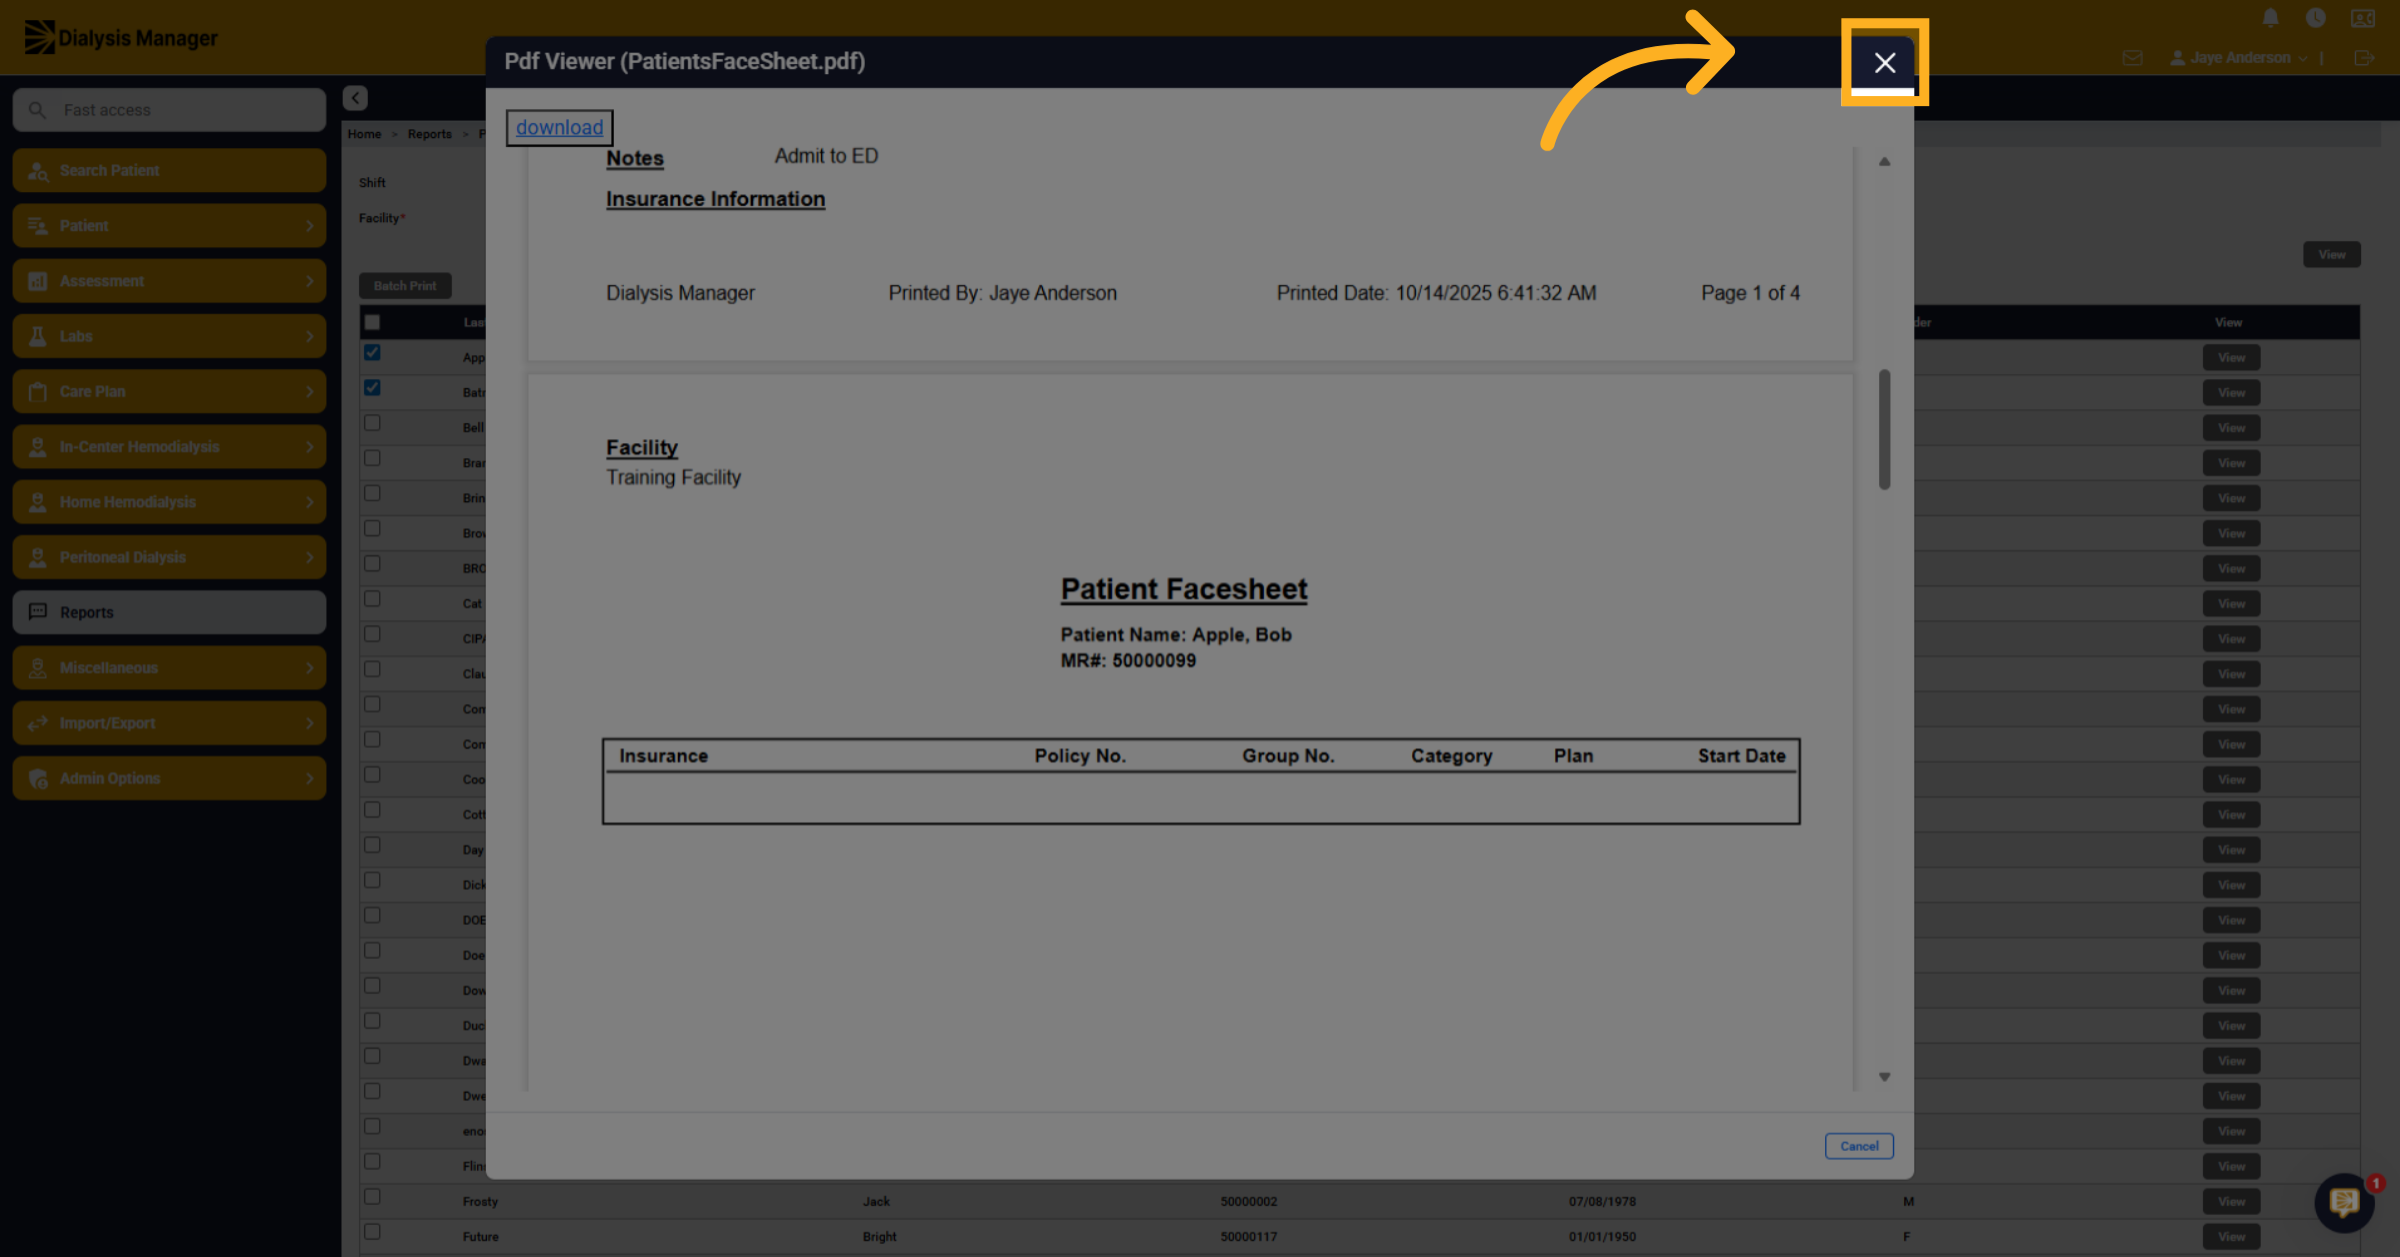Open the chat support bubble icon

tap(2344, 1202)
